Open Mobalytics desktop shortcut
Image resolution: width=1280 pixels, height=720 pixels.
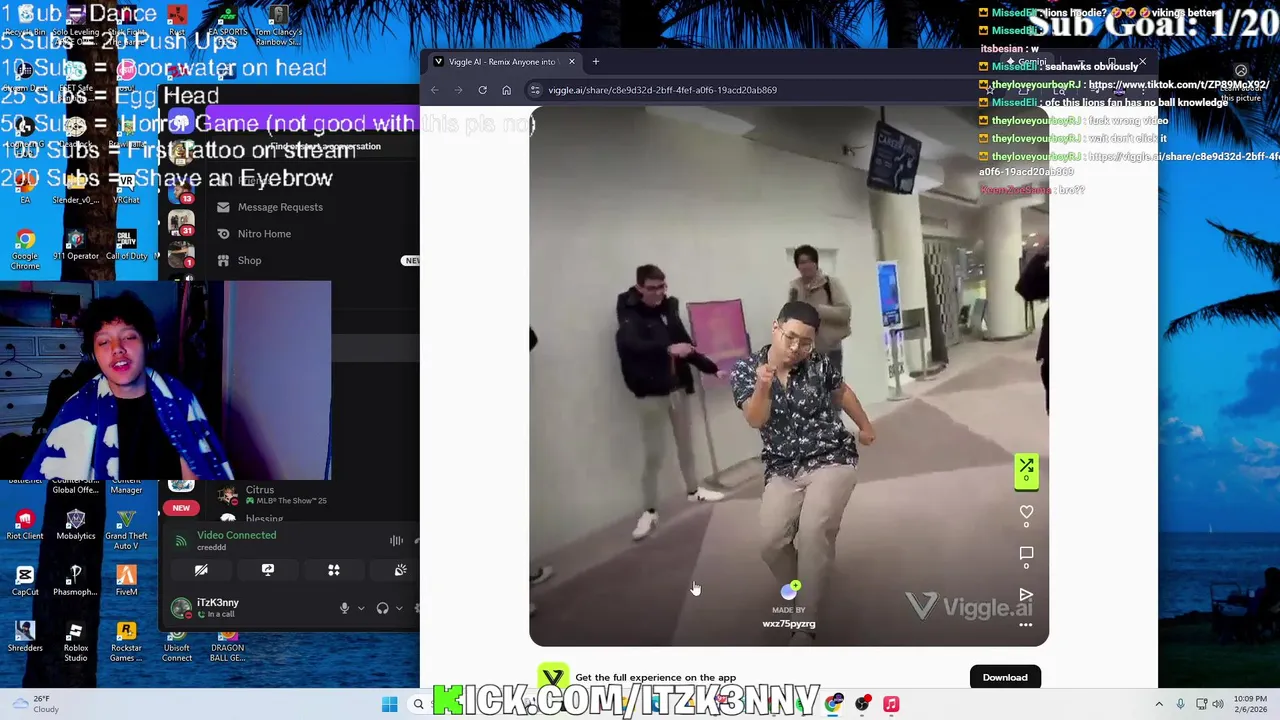tap(76, 525)
